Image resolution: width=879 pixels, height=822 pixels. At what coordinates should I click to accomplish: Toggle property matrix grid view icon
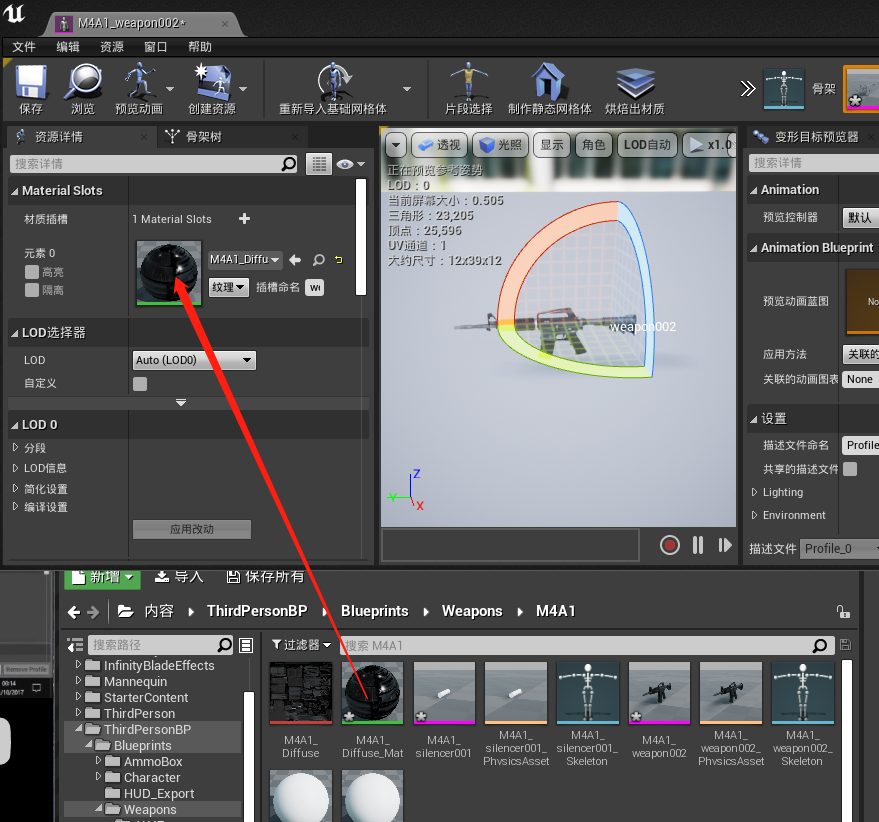[x=319, y=164]
